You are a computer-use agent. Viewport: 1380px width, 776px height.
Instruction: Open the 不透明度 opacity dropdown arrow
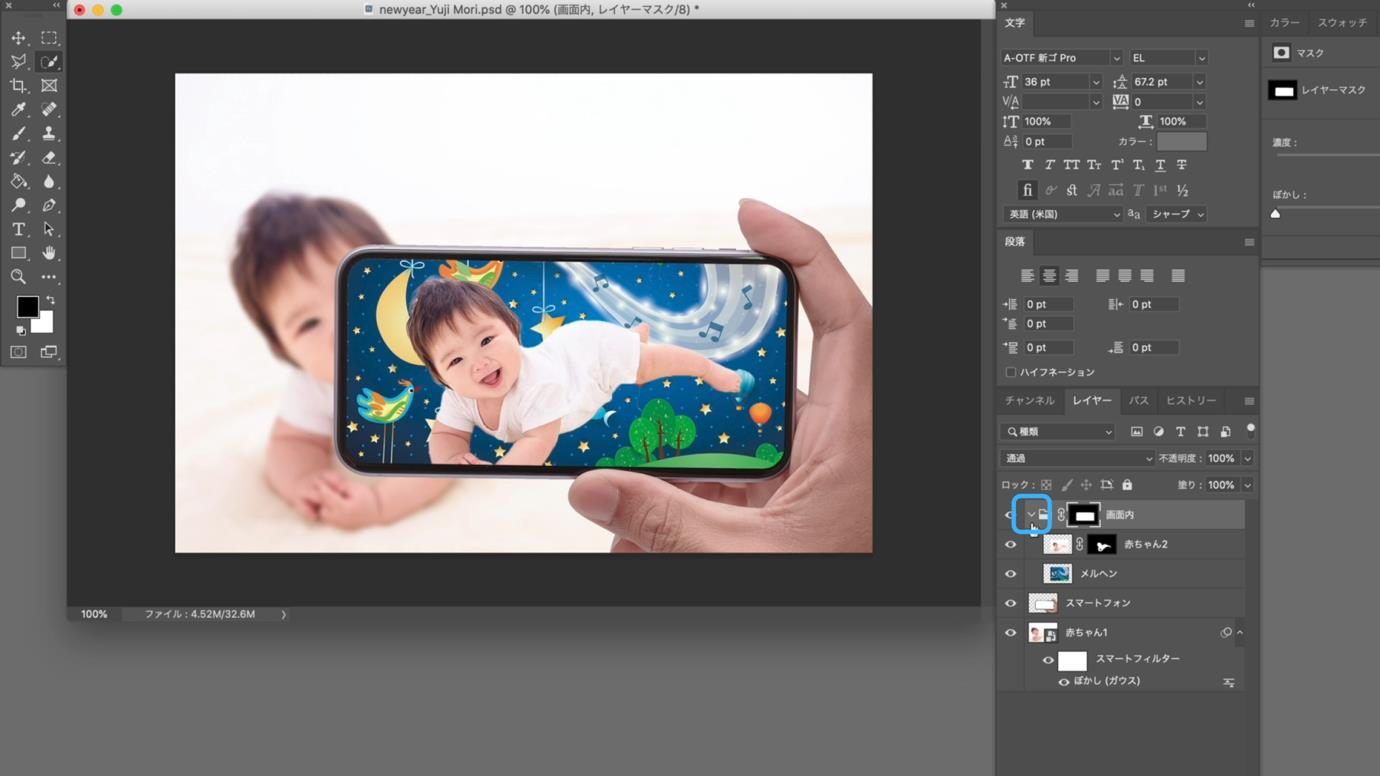1247,458
